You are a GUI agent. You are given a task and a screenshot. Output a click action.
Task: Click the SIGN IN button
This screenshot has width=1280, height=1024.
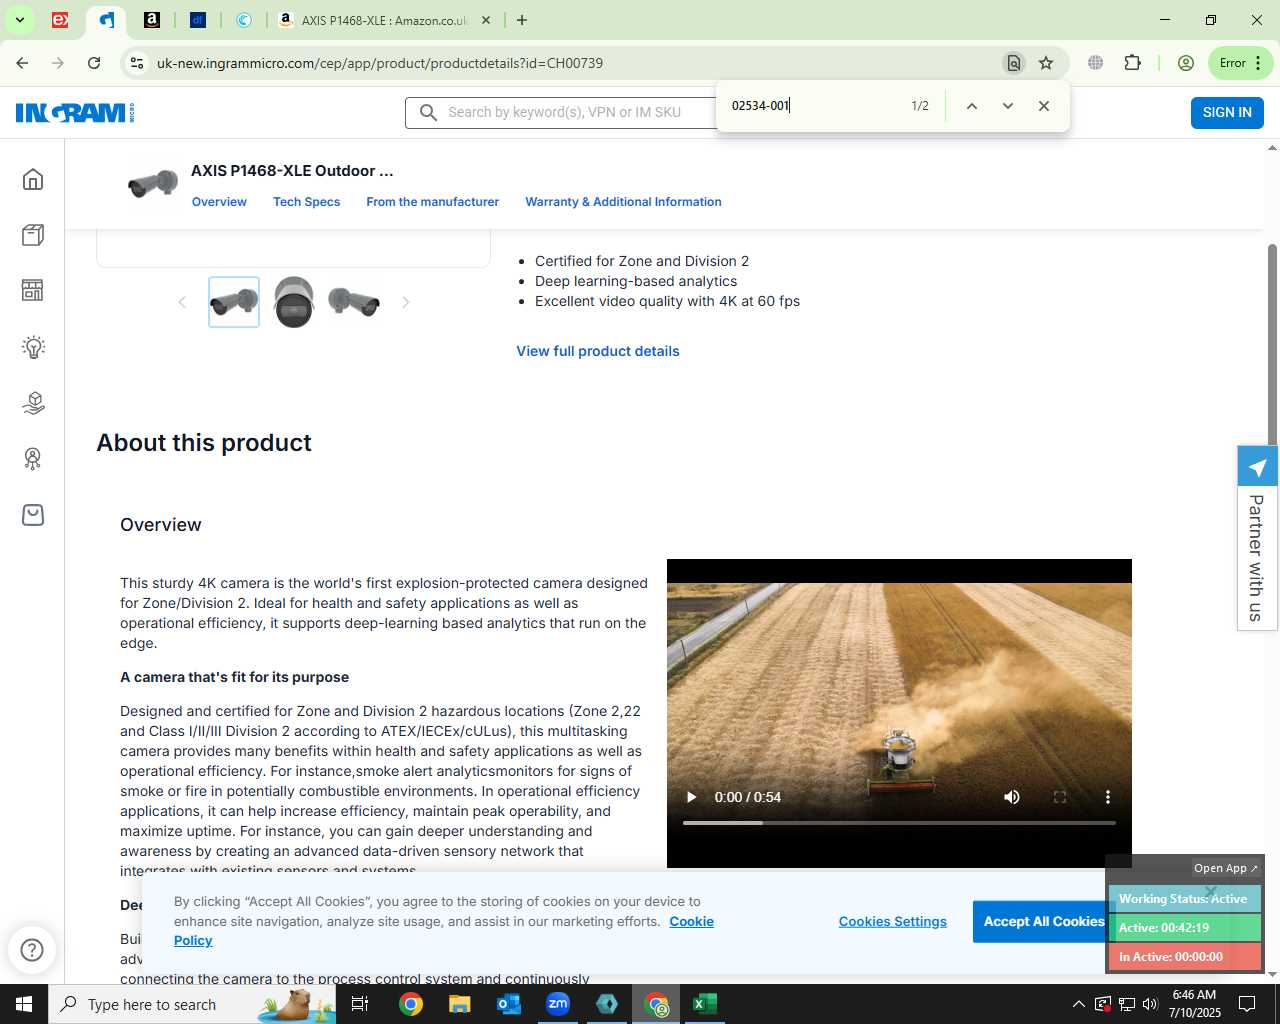pos(1227,112)
